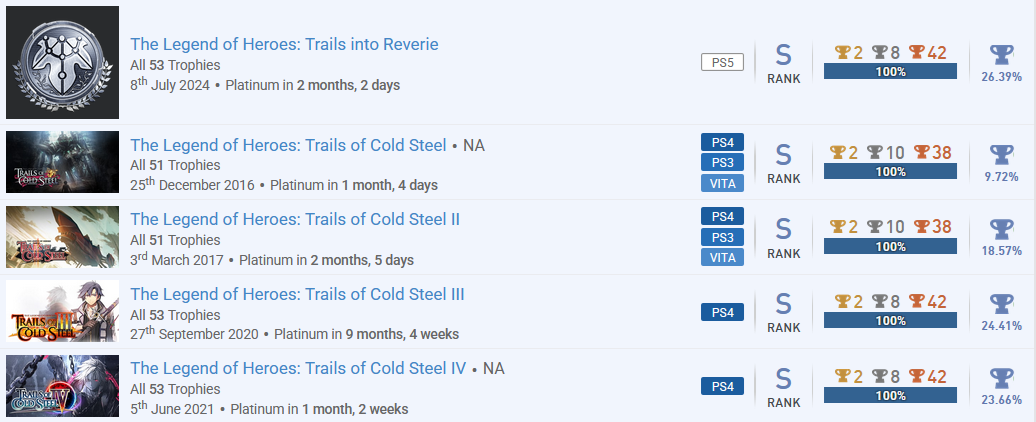Screen dimensions: 1036x422
Task: Open The Legend of Heroes: Trails into Reverie link
Action: coord(284,44)
